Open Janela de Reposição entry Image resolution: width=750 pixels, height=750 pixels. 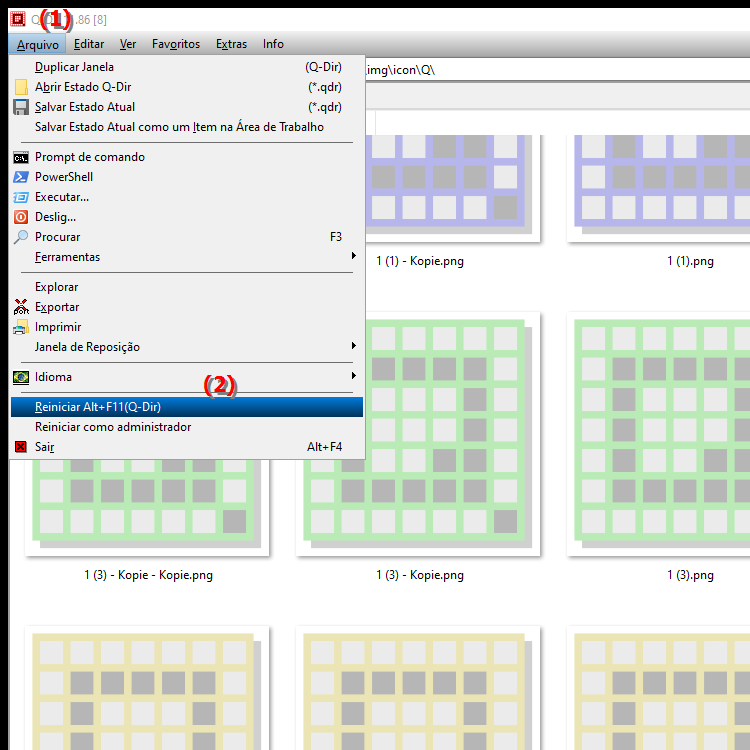pyautogui.click(x=187, y=347)
